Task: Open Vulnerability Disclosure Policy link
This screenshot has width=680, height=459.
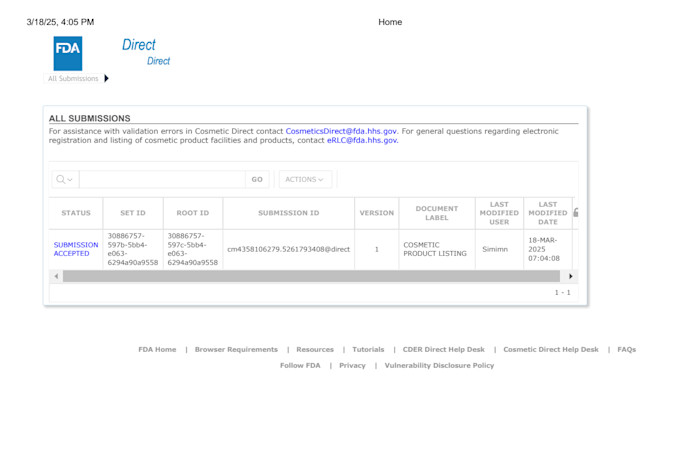Action: (x=439, y=365)
